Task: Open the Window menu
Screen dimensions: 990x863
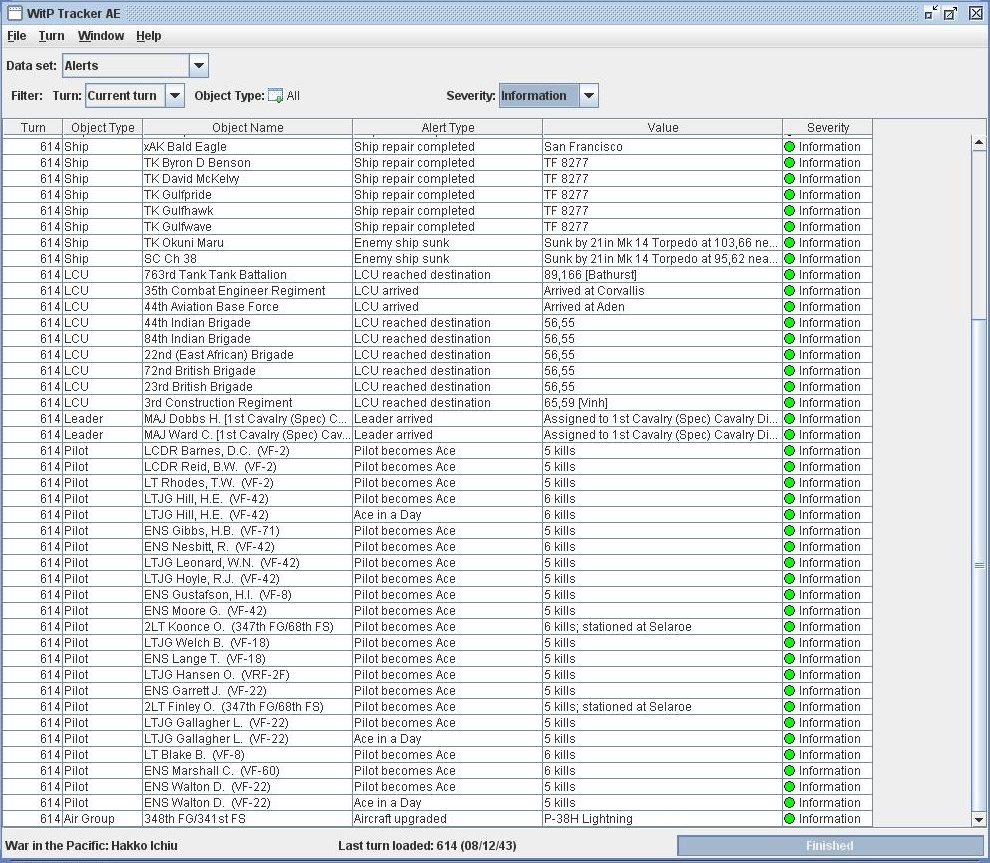Action: click(101, 36)
